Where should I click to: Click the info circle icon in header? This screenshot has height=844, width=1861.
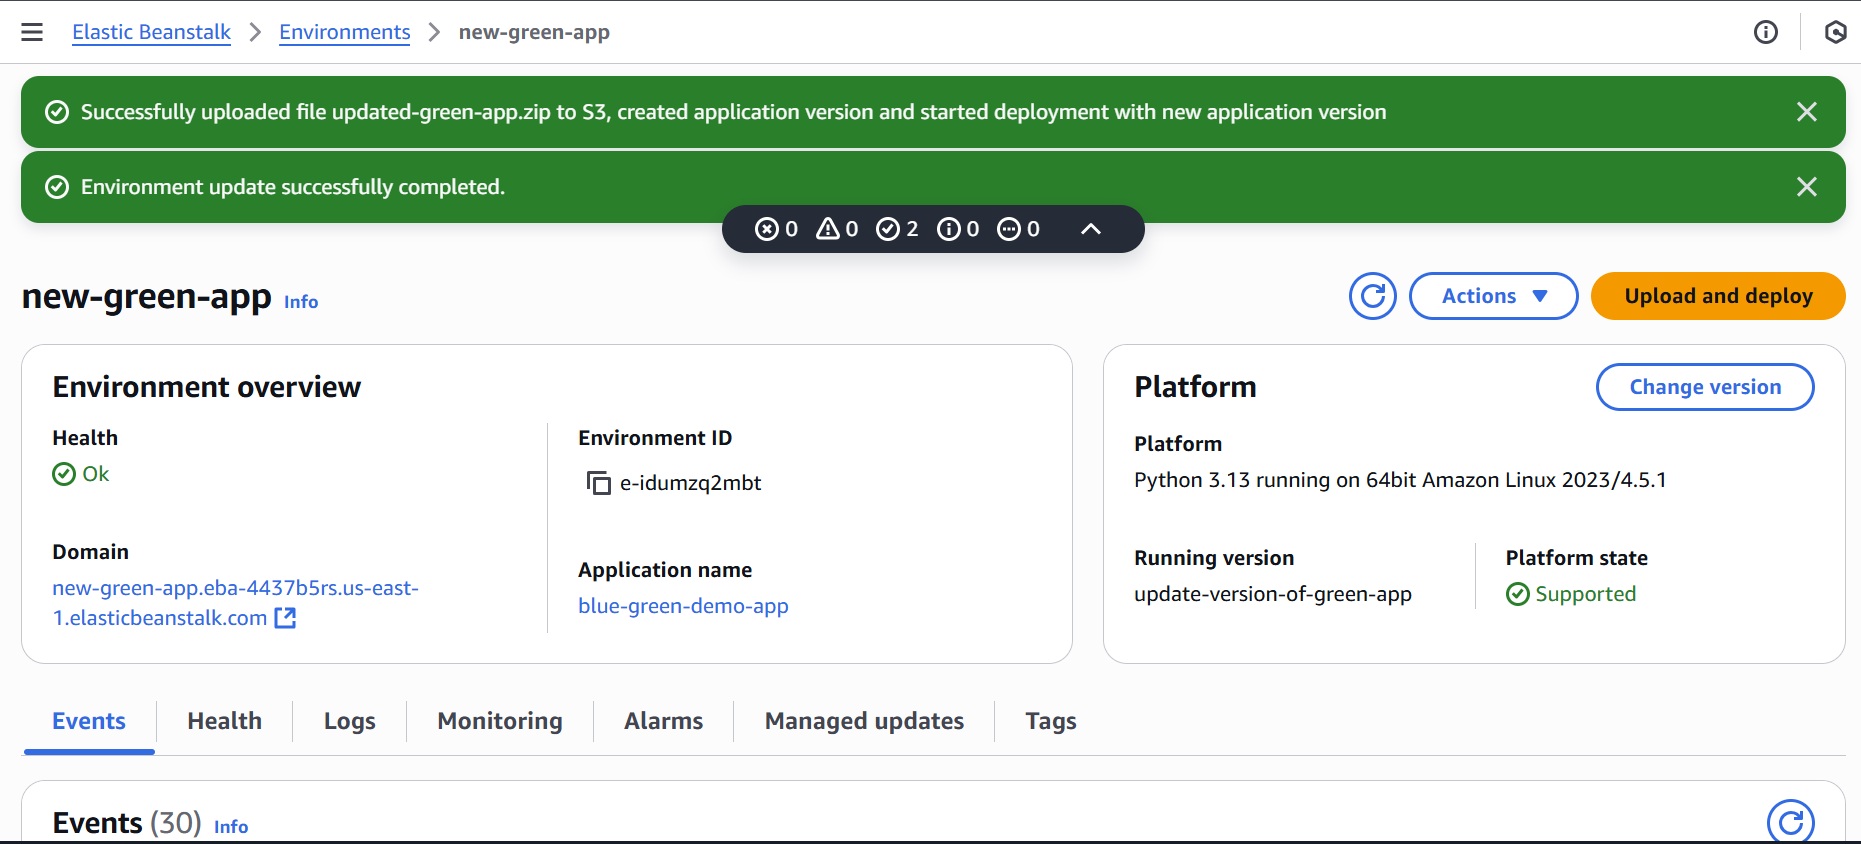tap(1766, 32)
